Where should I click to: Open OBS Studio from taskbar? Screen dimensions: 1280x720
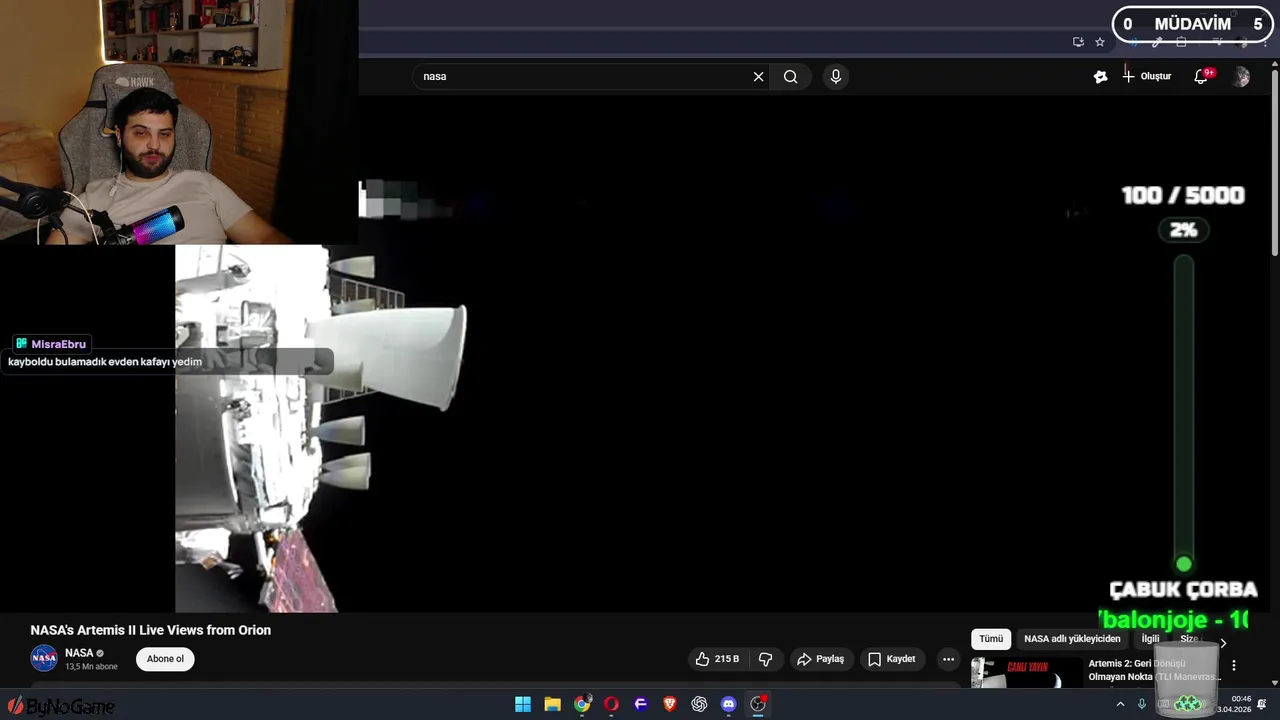coord(758,704)
